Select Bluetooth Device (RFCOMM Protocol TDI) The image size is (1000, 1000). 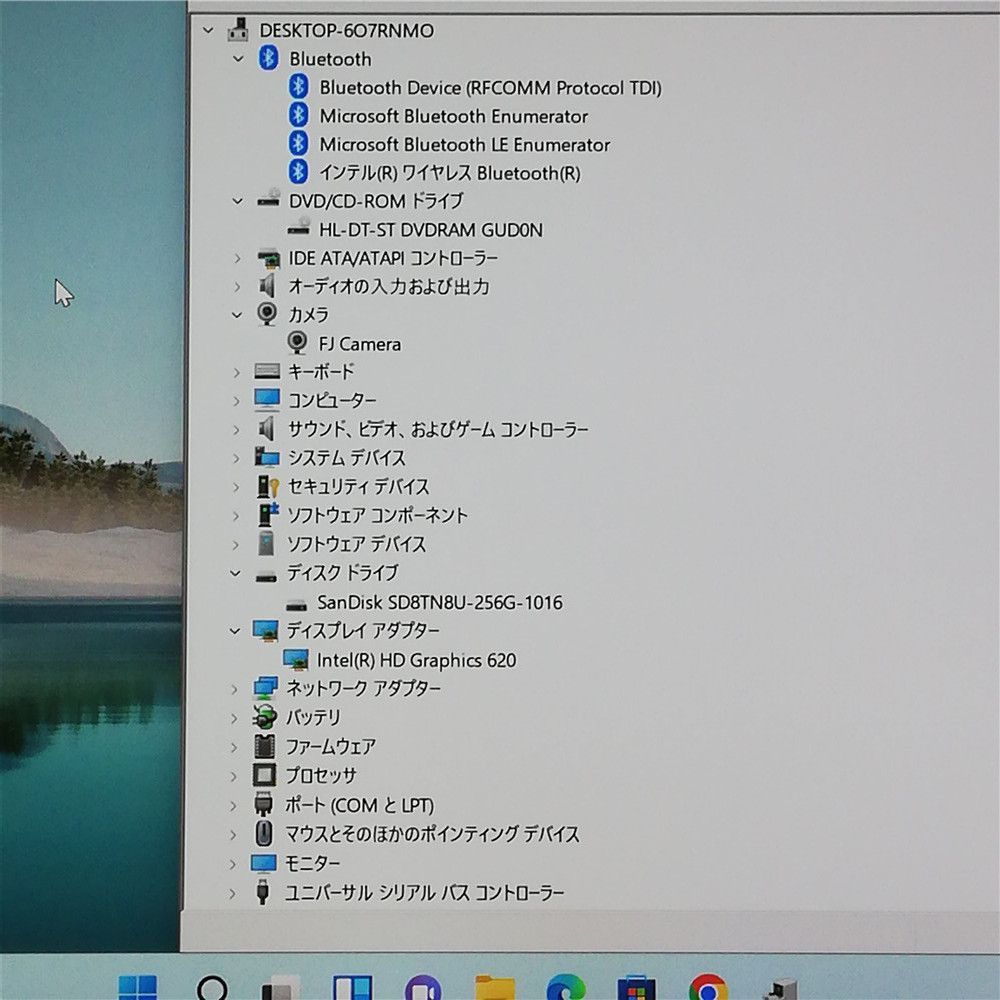tap(490, 88)
